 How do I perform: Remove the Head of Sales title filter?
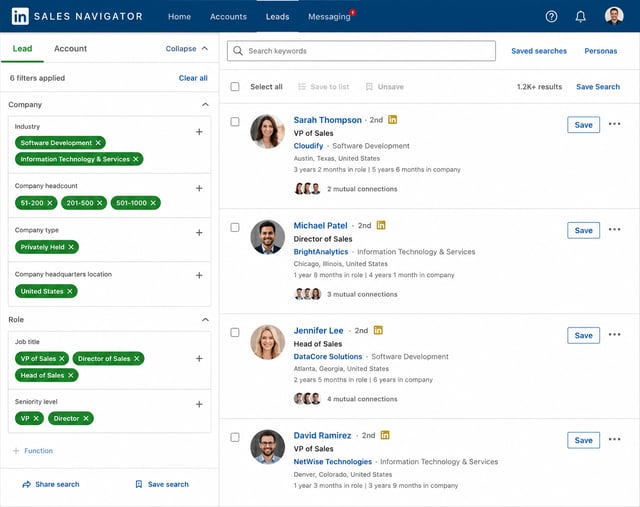pyautogui.click(x=71, y=375)
